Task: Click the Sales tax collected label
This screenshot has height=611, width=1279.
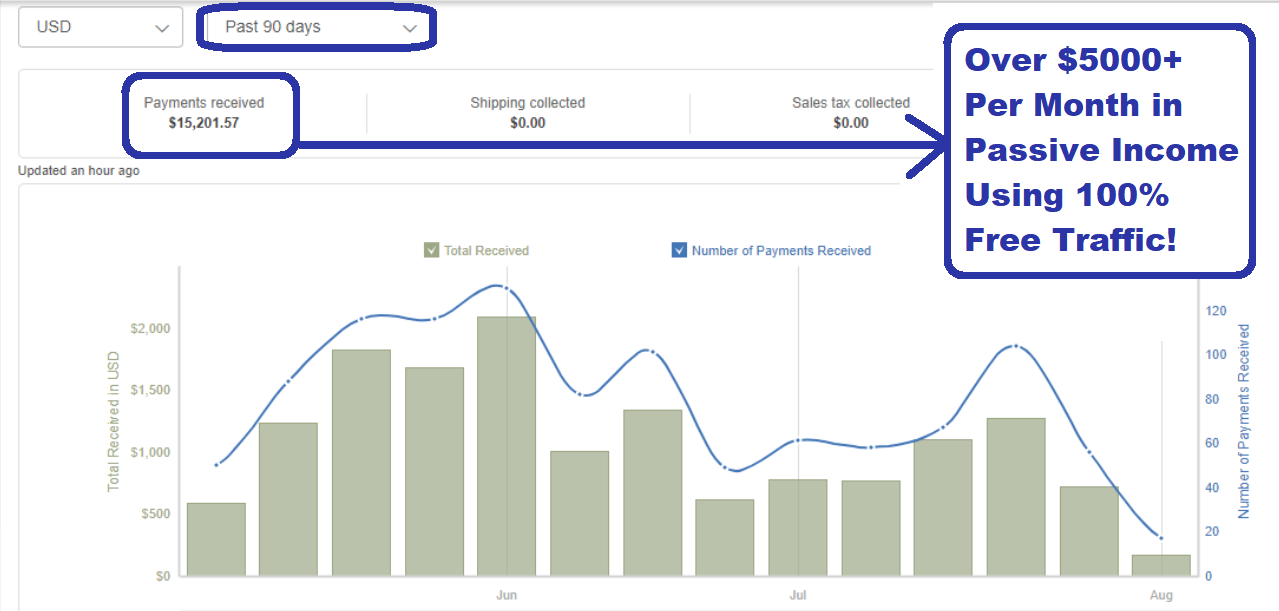Action: [x=851, y=103]
